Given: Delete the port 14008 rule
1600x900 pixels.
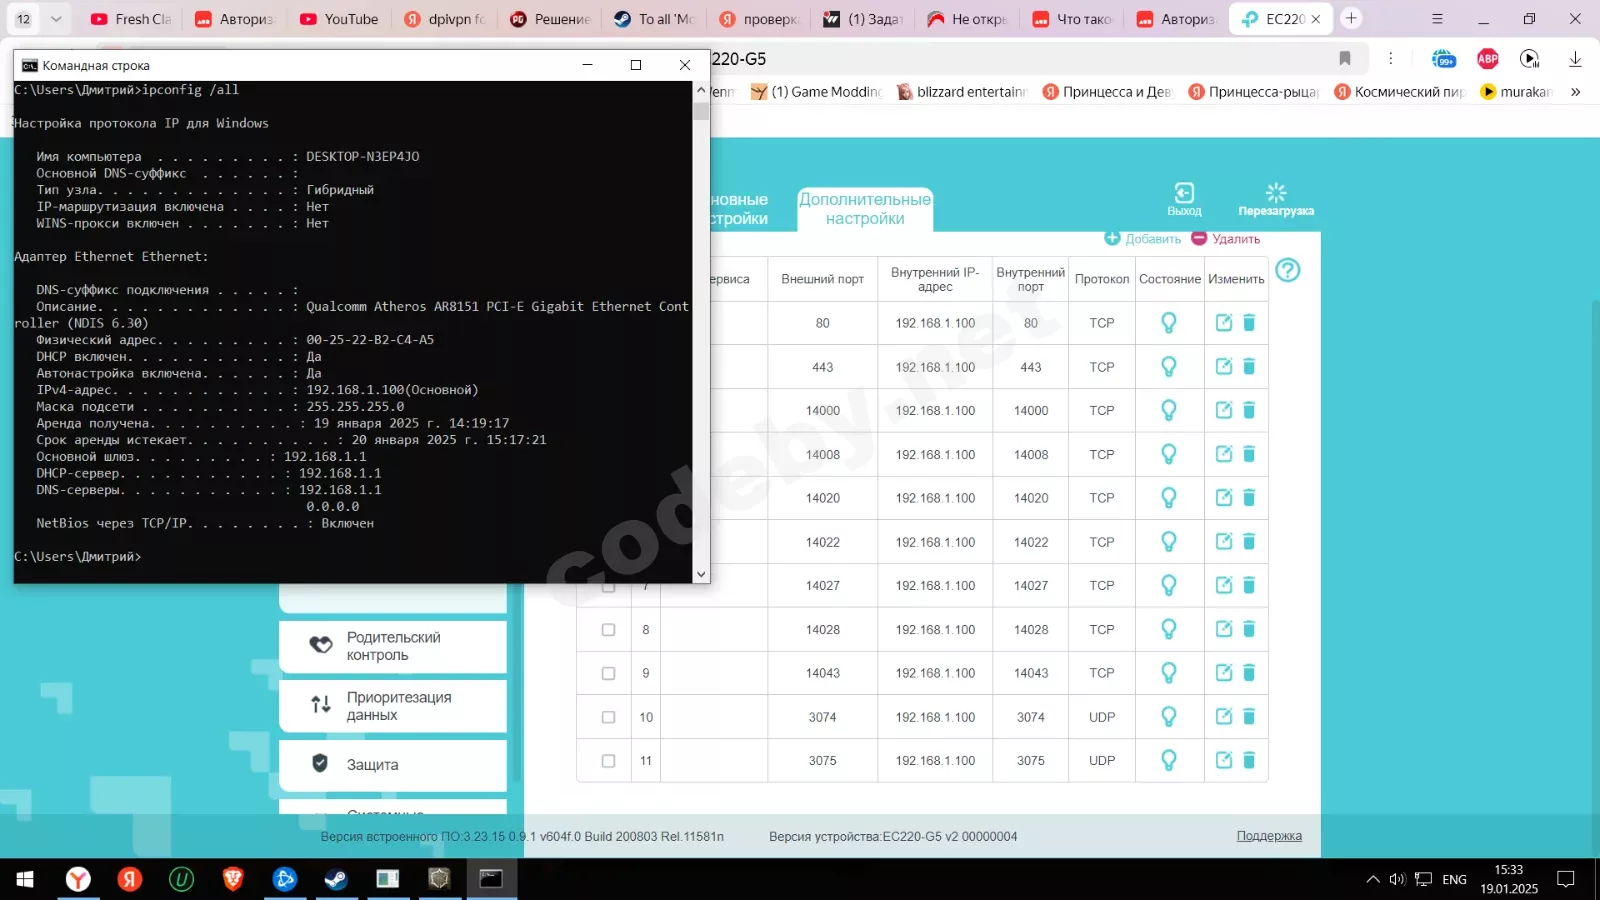Looking at the screenshot, I should click(x=1249, y=454).
